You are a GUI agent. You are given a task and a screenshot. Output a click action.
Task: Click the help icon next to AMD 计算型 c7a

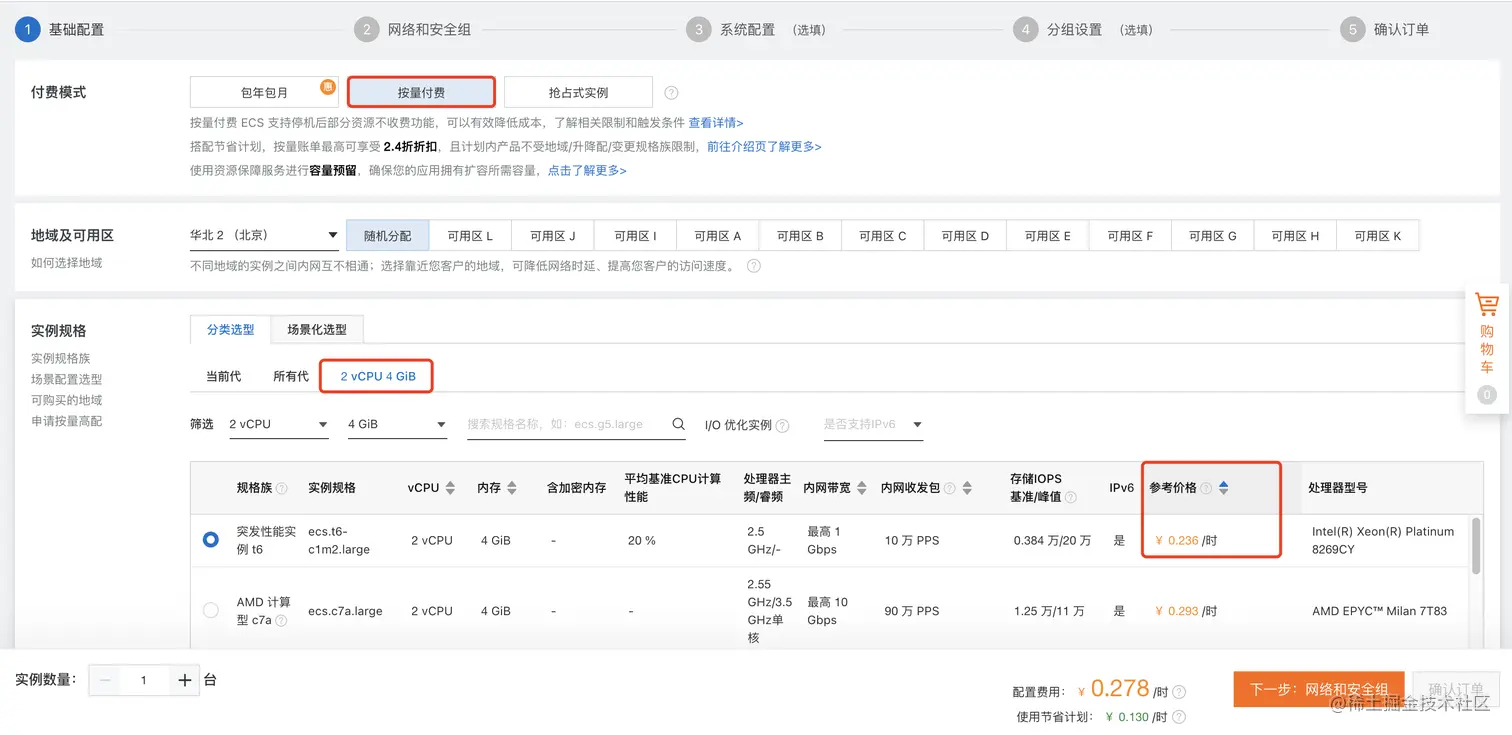coord(281,621)
